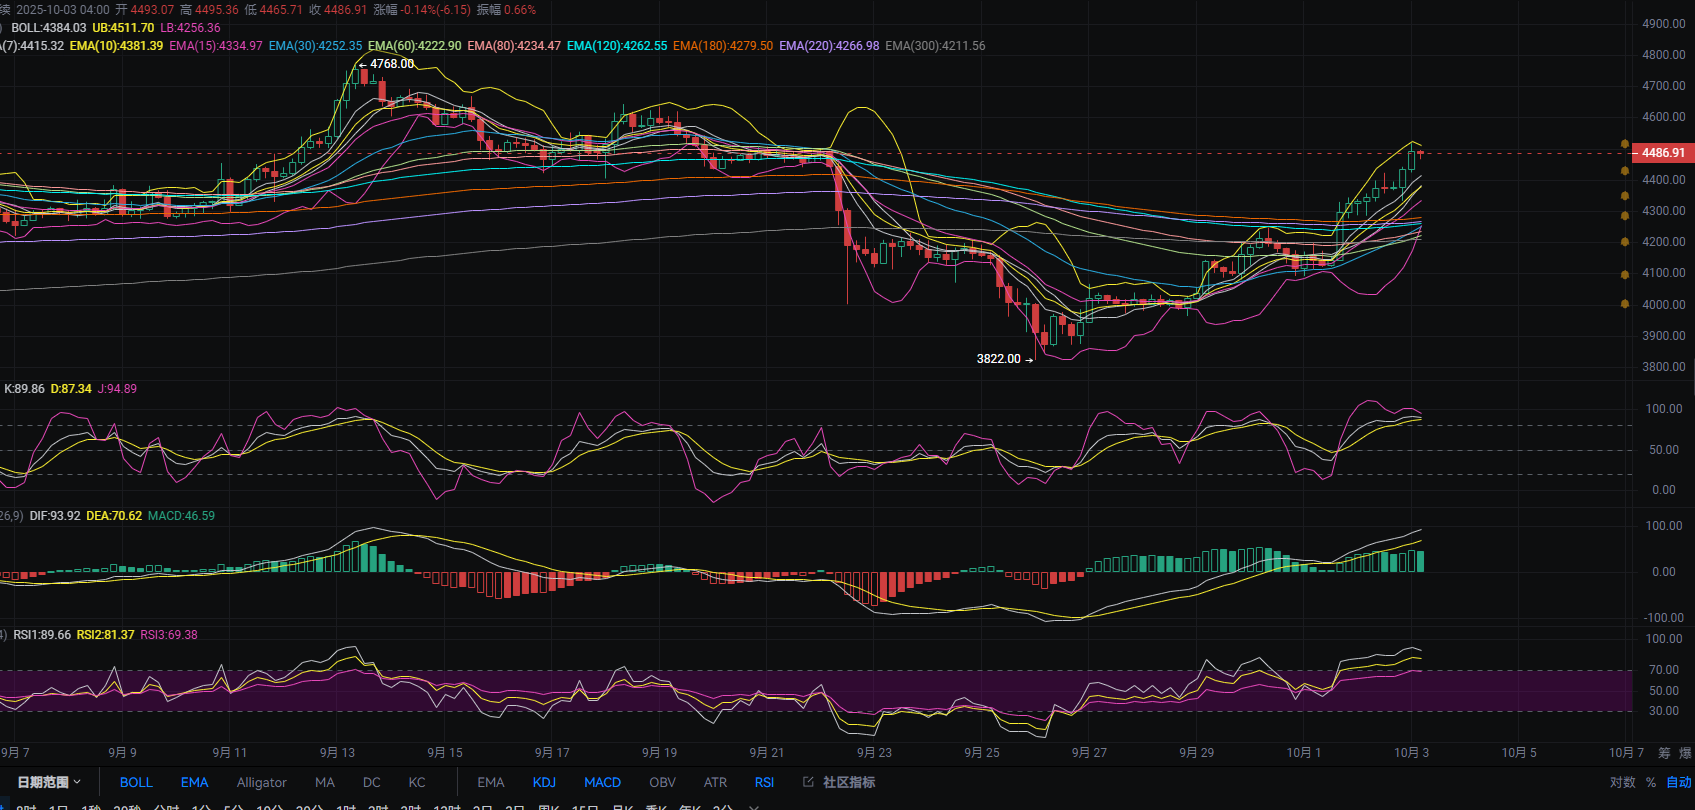Enable the ATR indicator
Screen dimensions: 1695x810
(715, 782)
